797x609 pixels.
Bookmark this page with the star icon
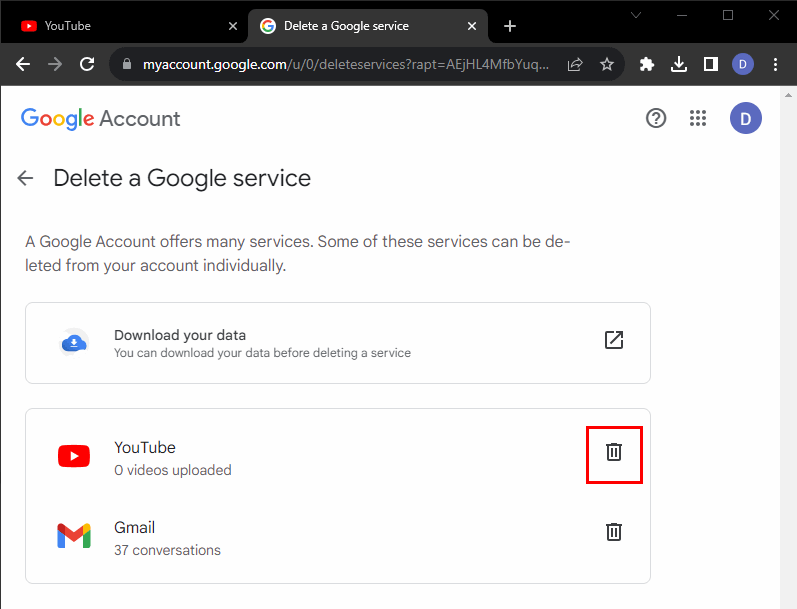click(607, 64)
